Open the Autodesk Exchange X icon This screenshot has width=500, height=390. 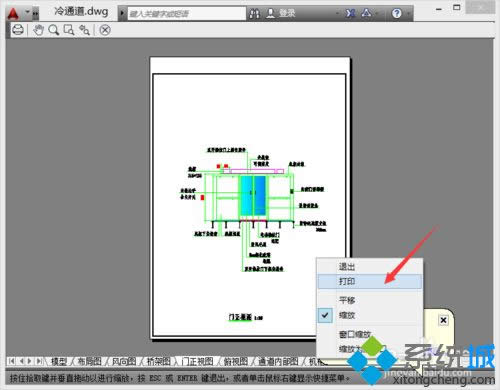(350, 13)
